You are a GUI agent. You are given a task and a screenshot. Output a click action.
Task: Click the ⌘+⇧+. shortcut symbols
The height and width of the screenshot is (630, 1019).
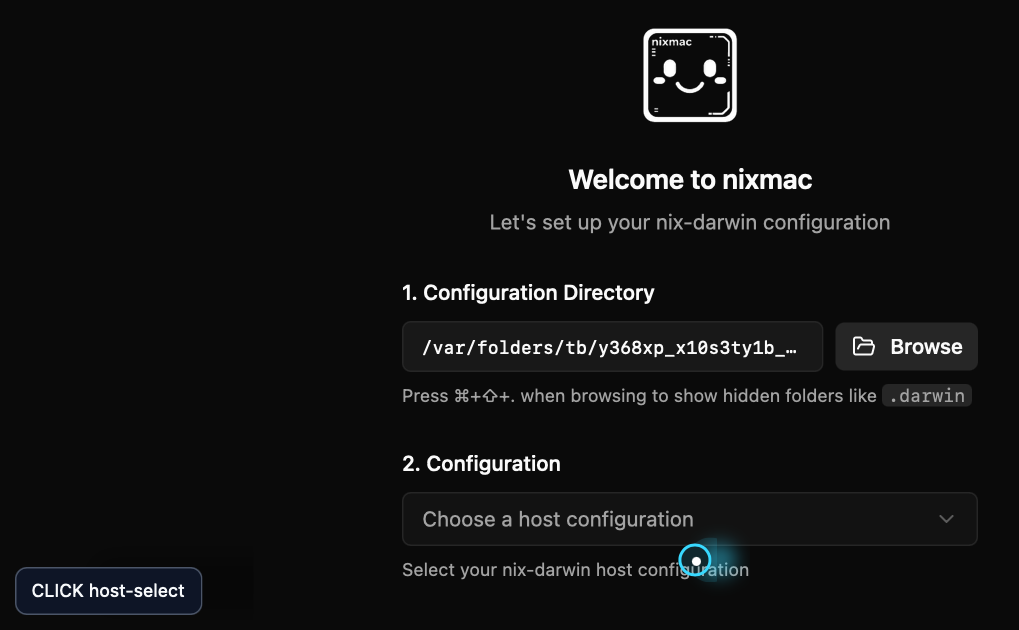coord(484,396)
